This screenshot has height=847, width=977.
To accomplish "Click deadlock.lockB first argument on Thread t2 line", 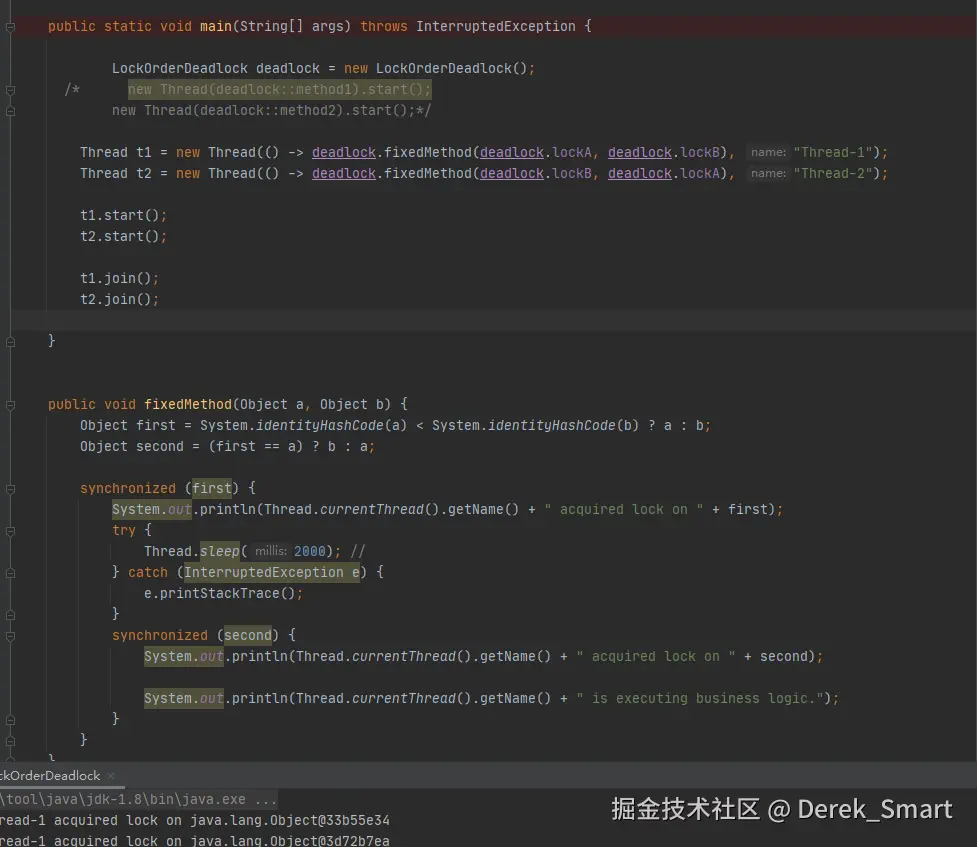I will [x=535, y=173].
